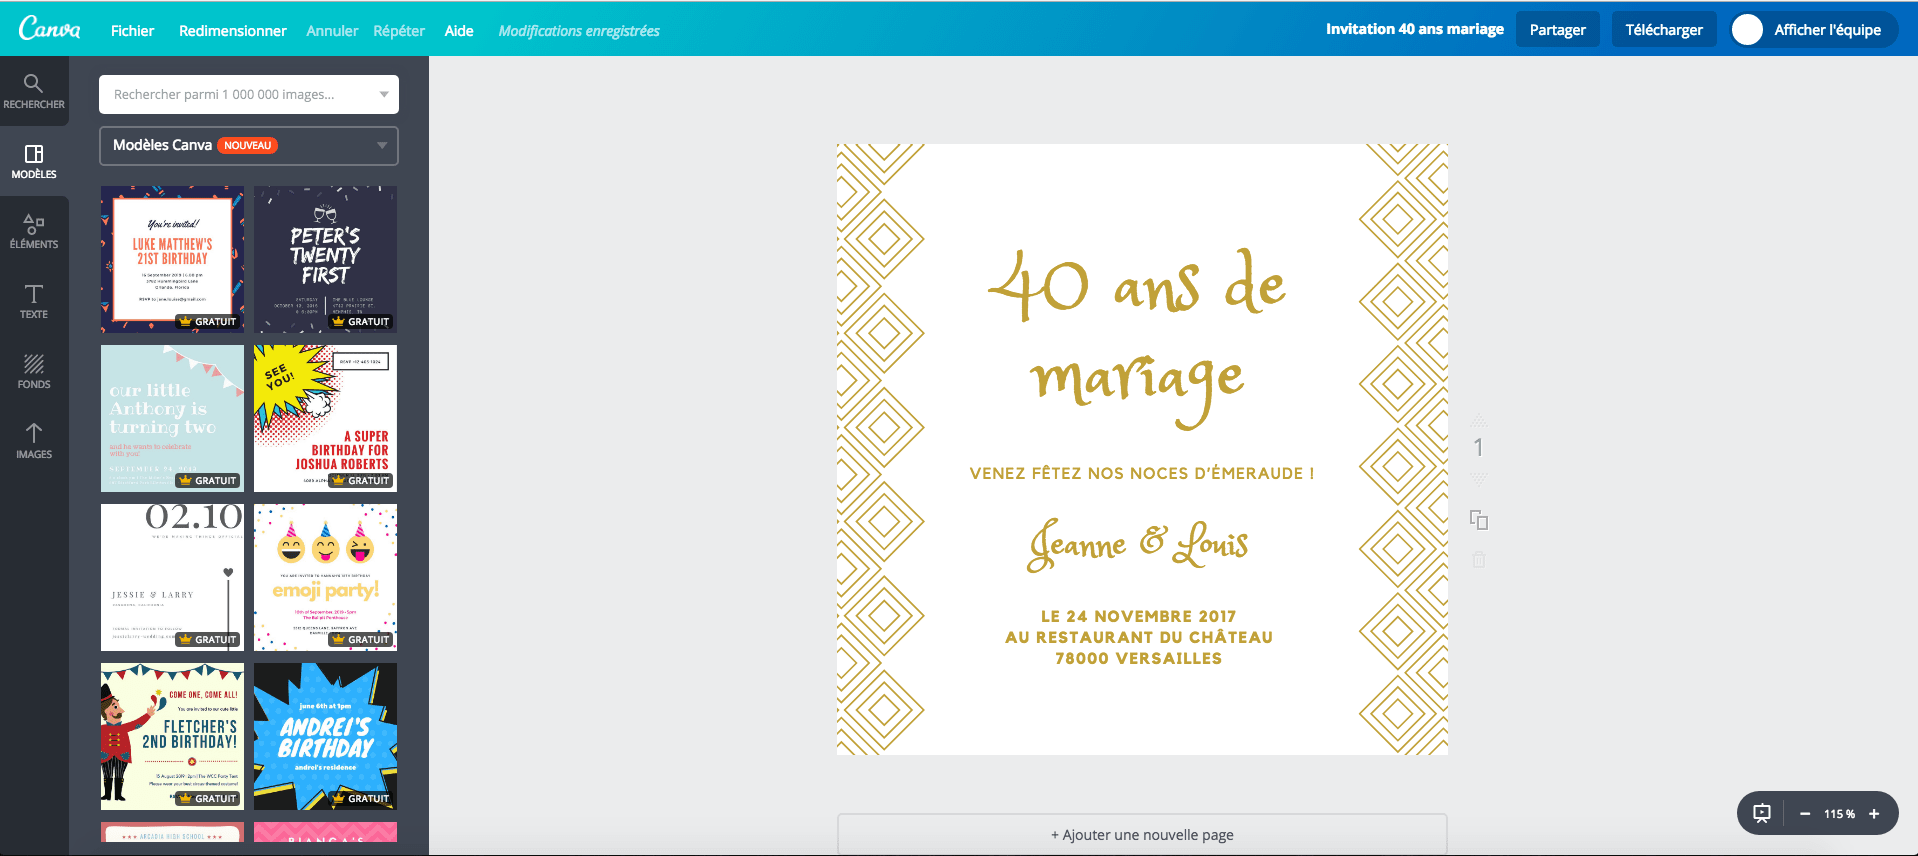1918x856 pixels.
Task: Click Annuler to undo
Action: tap(332, 31)
